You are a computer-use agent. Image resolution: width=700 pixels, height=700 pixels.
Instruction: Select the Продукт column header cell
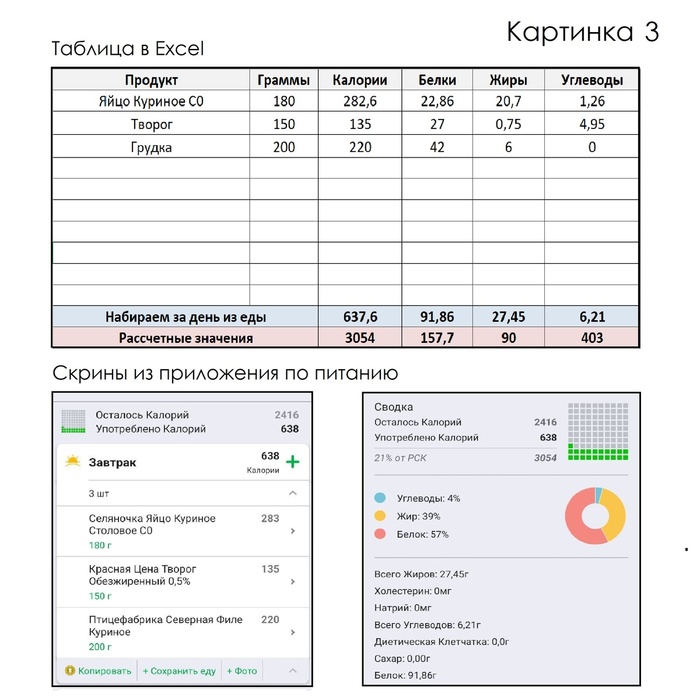coord(151,80)
